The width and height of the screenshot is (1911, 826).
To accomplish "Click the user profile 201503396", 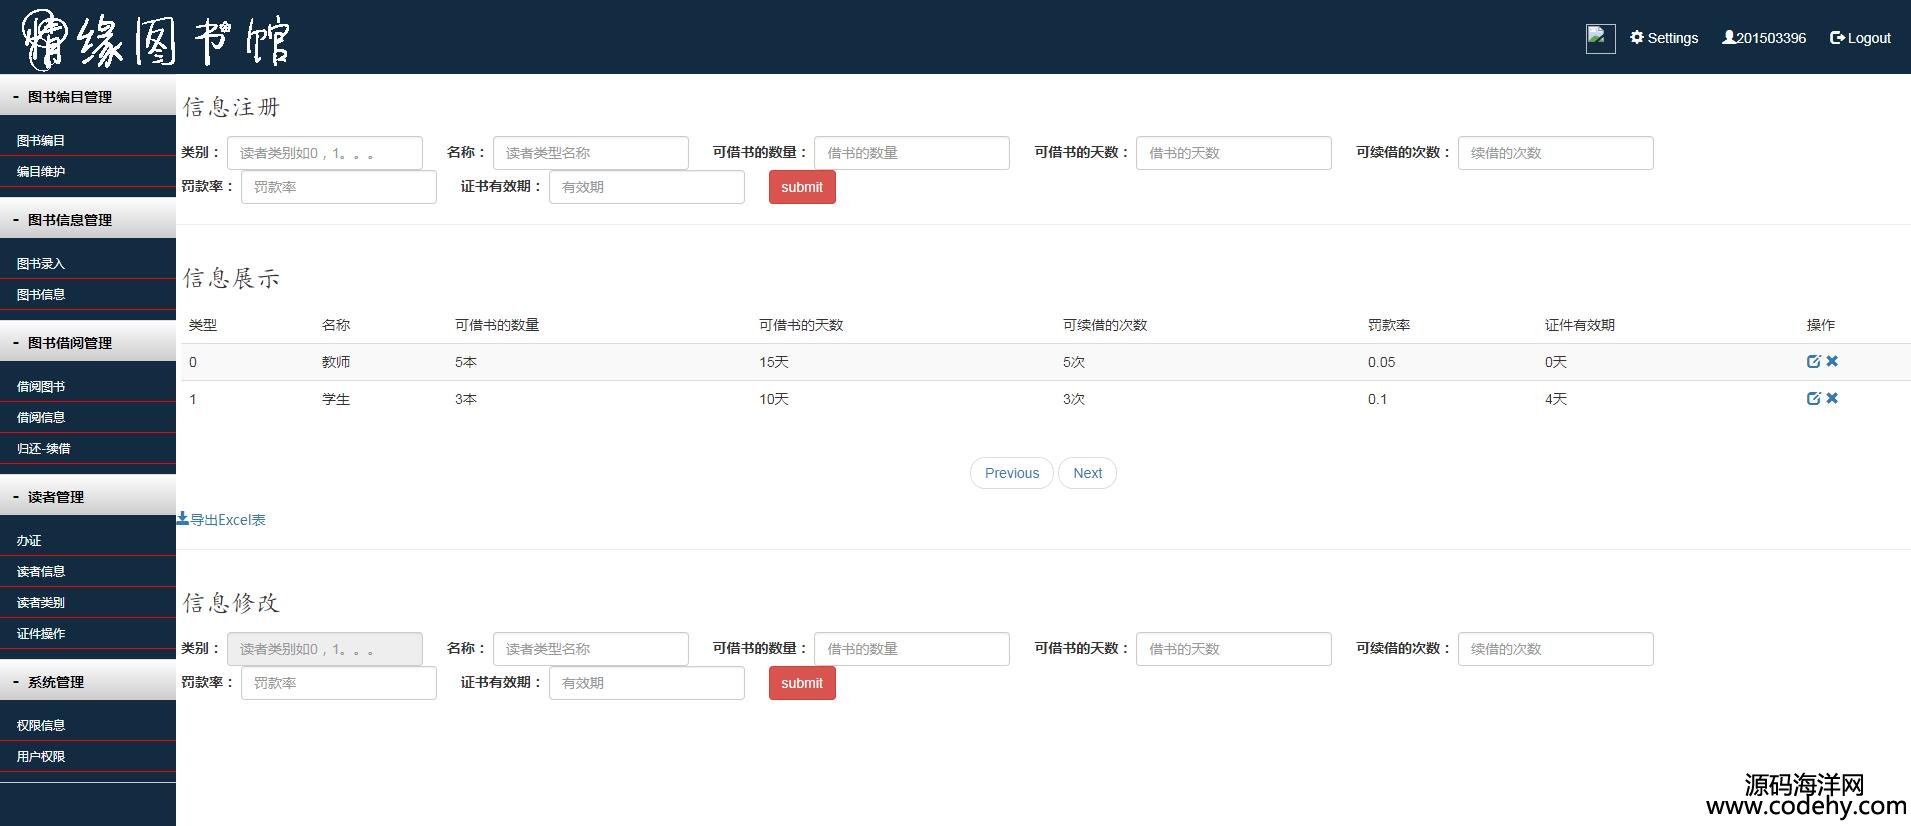I will click(1764, 38).
